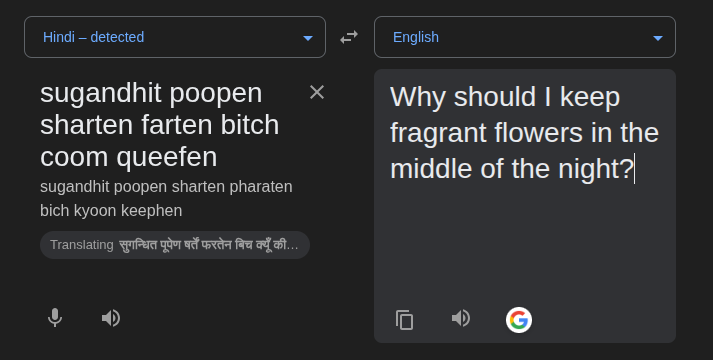Image resolution: width=713 pixels, height=360 pixels.
Task: Open the "Hindi – detected" language selector
Action: pos(175,37)
